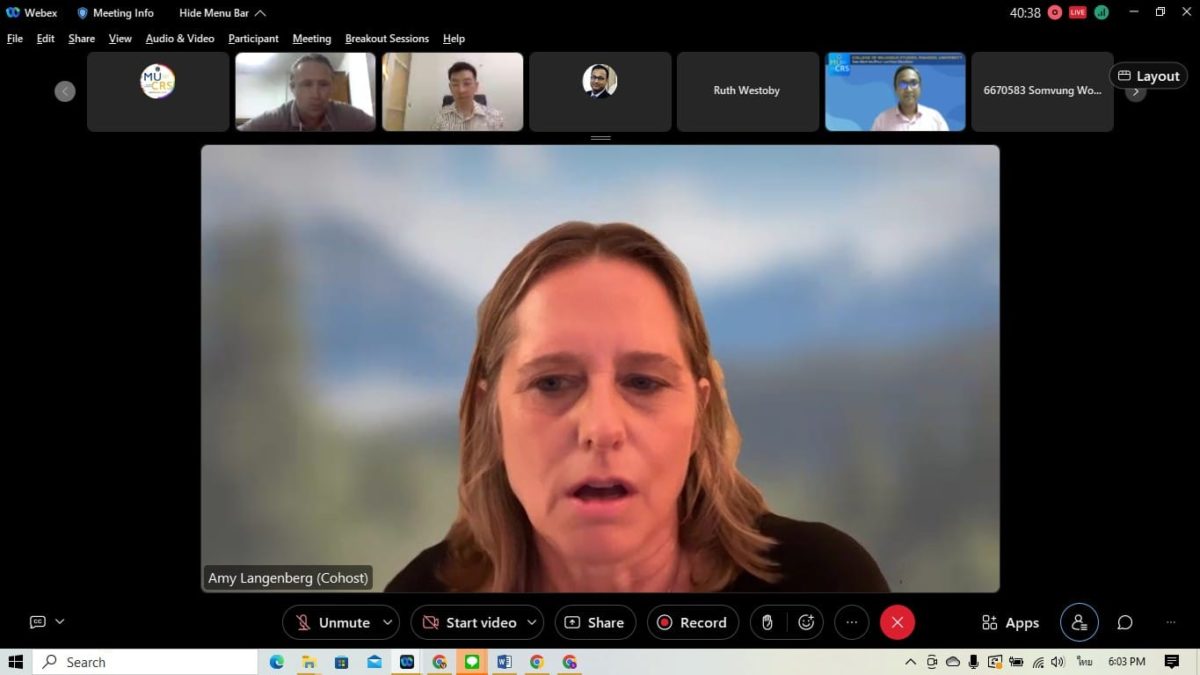This screenshot has height=675, width=1200.
Task: Toggle closed captions CC icon
Action: 38,622
